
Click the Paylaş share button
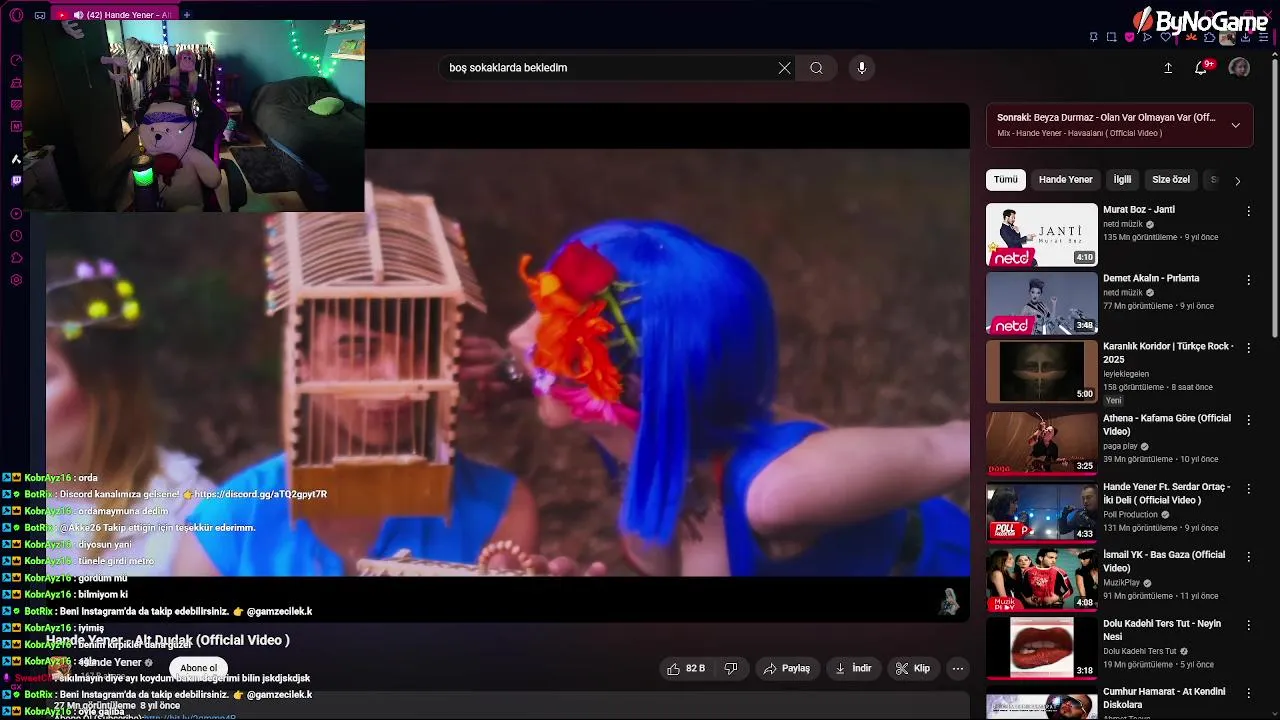click(786, 668)
